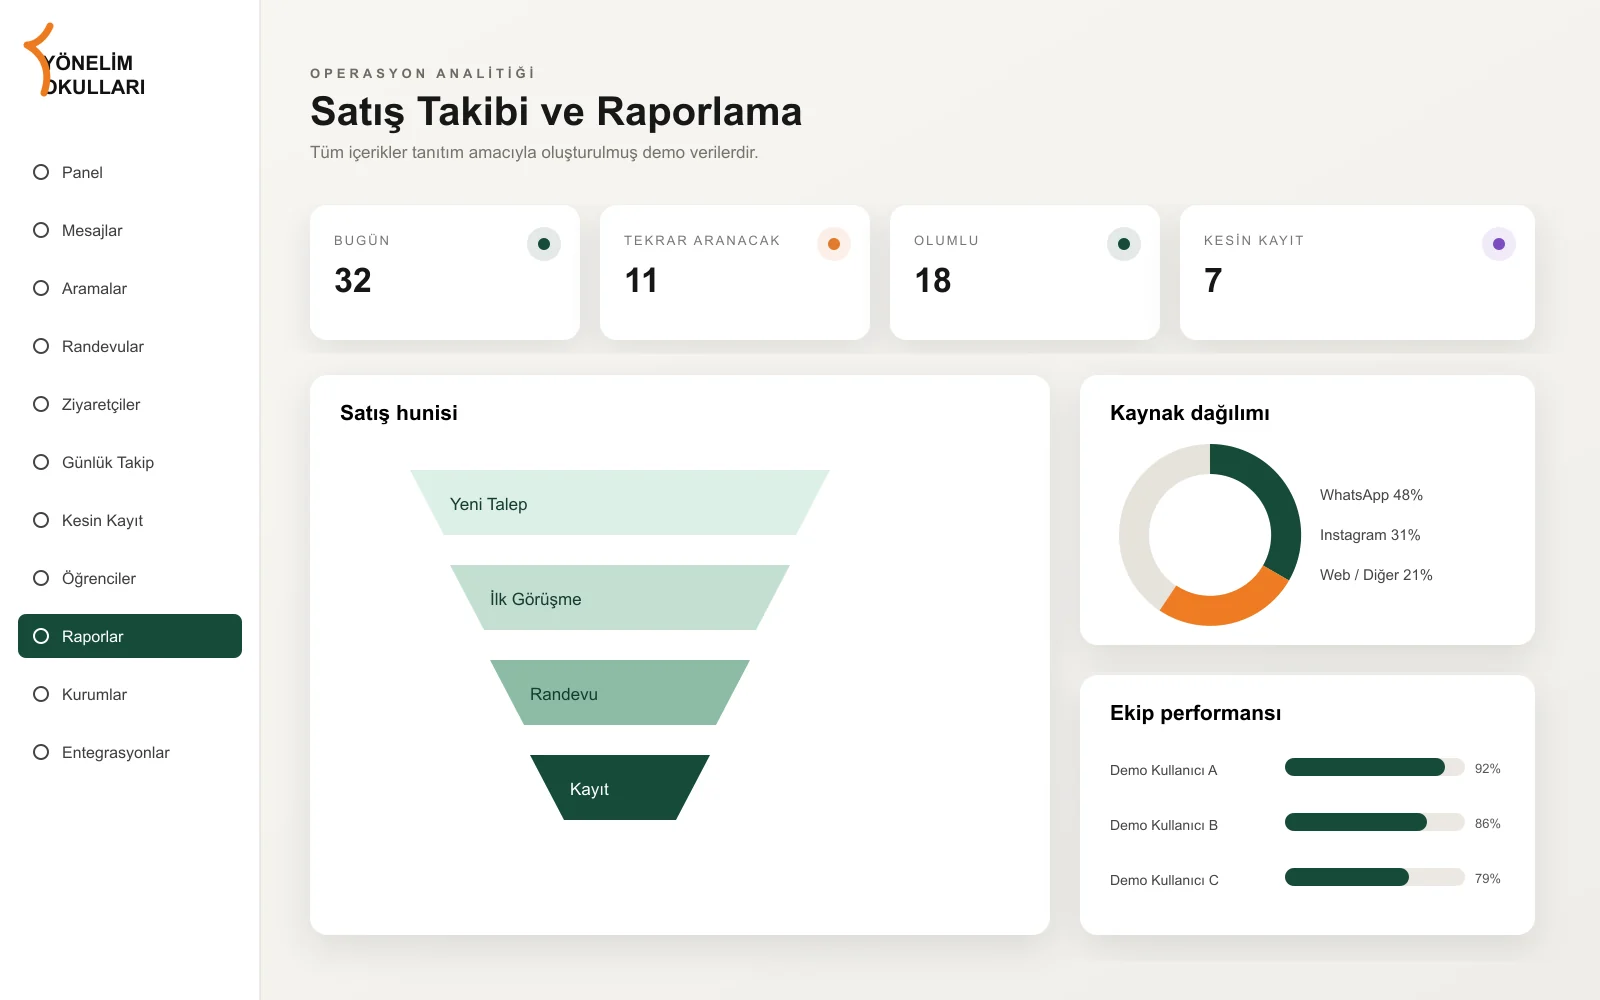The image size is (1600, 1000).
Task: Click the Satış hunisi heading
Action: coord(399,413)
